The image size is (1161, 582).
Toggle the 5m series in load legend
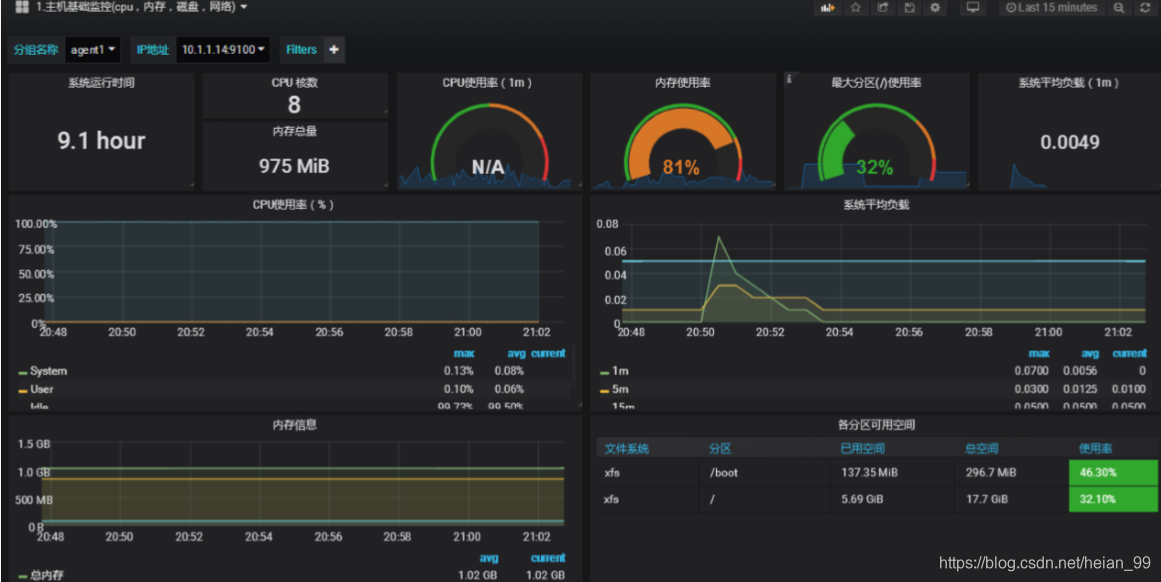[620, 389]
